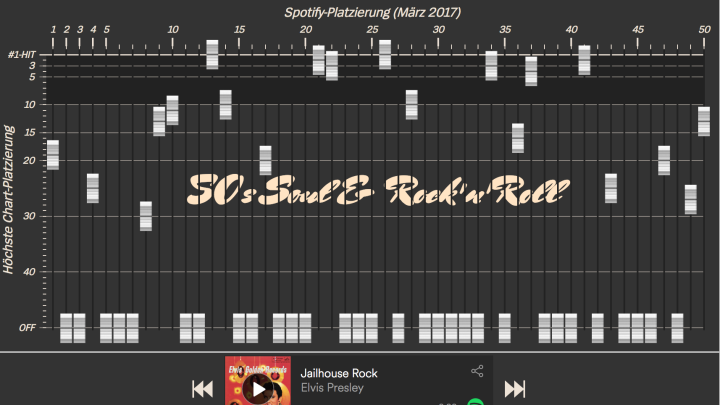Click the OFF slider knob for rank 25
The width and height of the screenshot is (720, 405).
pos(372,328)
